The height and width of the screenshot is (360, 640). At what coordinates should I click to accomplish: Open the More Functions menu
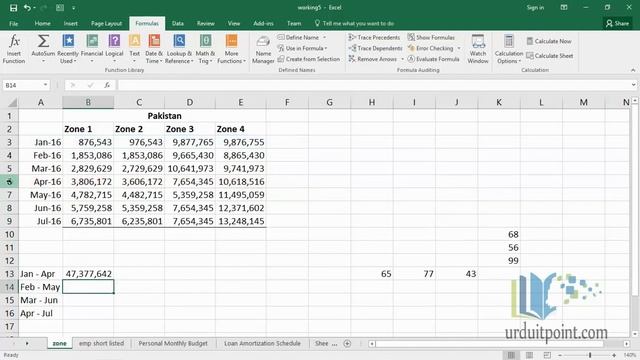(231, 49)
